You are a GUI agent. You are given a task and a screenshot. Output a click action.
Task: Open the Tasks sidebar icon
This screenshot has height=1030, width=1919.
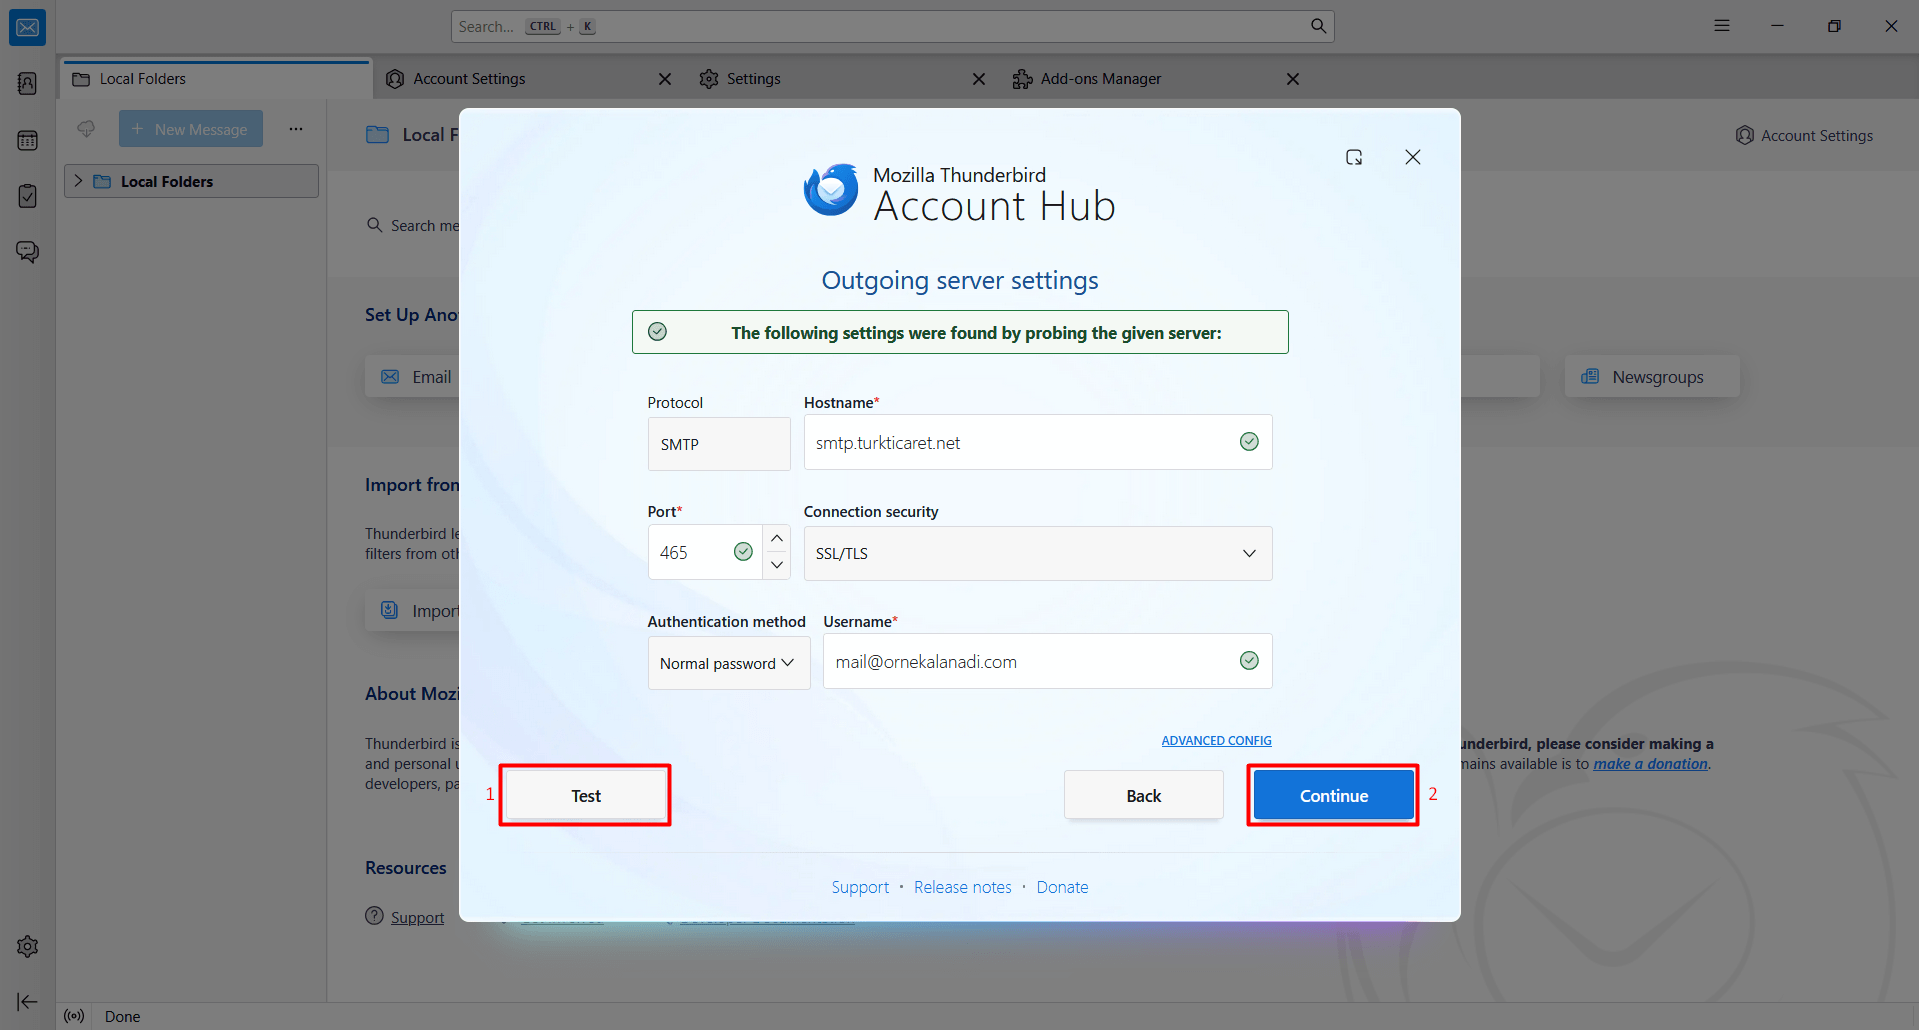click(27, 196)
